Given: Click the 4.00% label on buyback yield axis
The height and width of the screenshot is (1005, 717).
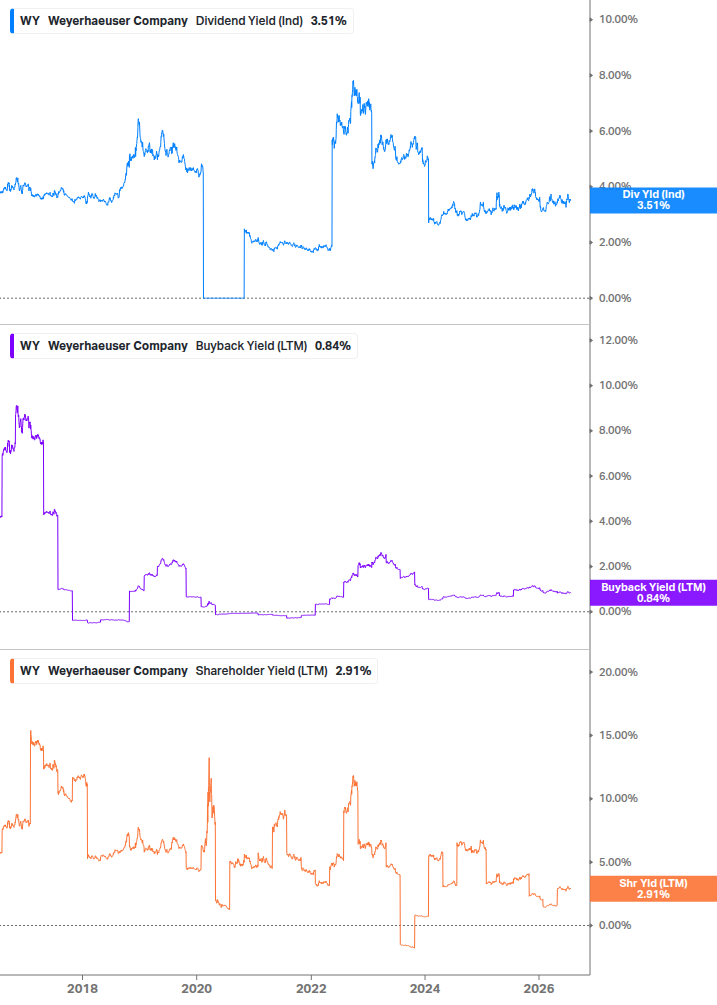Looking at the screenshot, I should [615, 521].
